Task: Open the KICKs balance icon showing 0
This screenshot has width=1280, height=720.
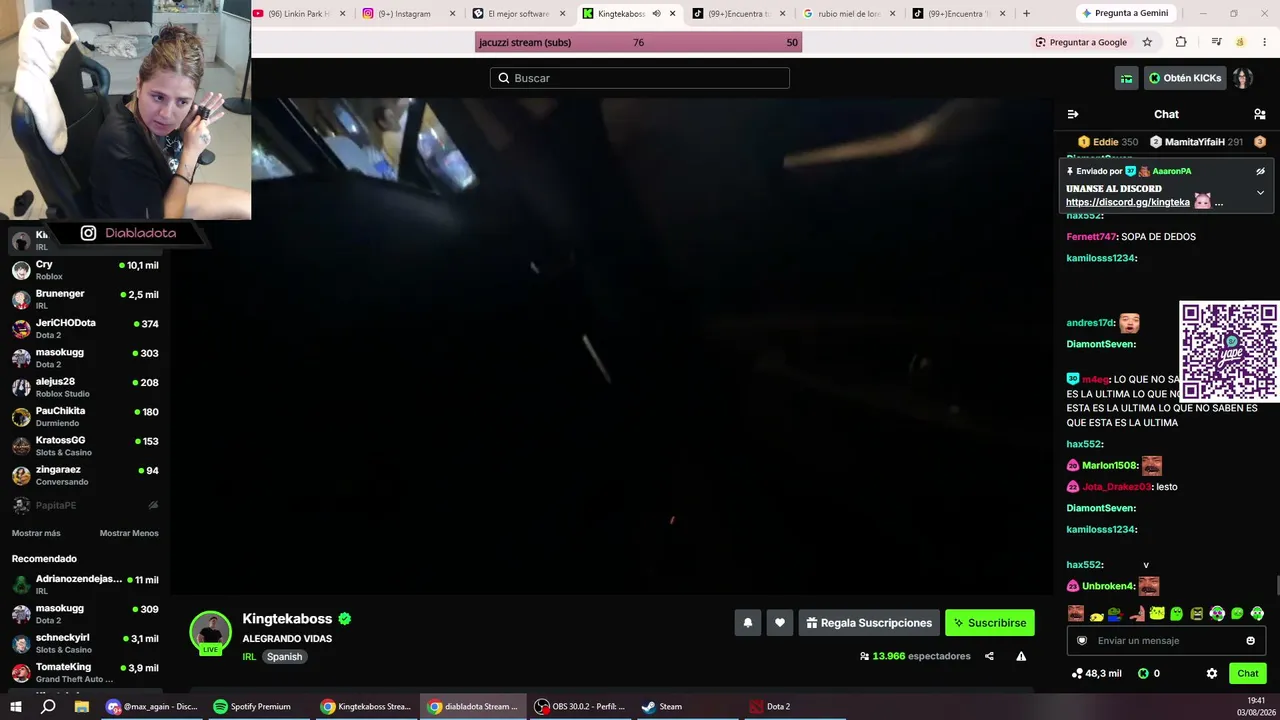Action: tap(1149, 673)
